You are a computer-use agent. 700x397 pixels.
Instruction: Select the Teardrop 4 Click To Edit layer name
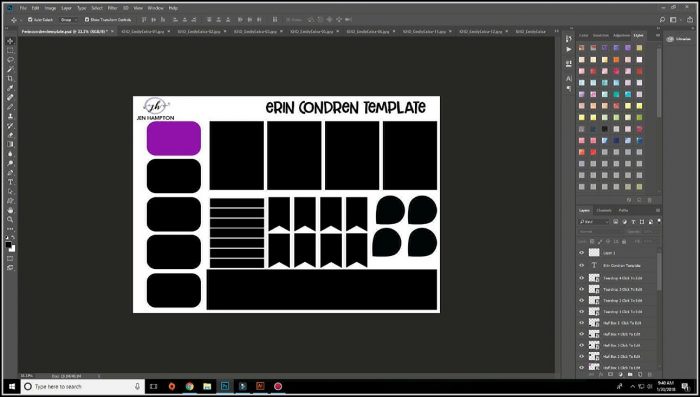pos(622,278)
